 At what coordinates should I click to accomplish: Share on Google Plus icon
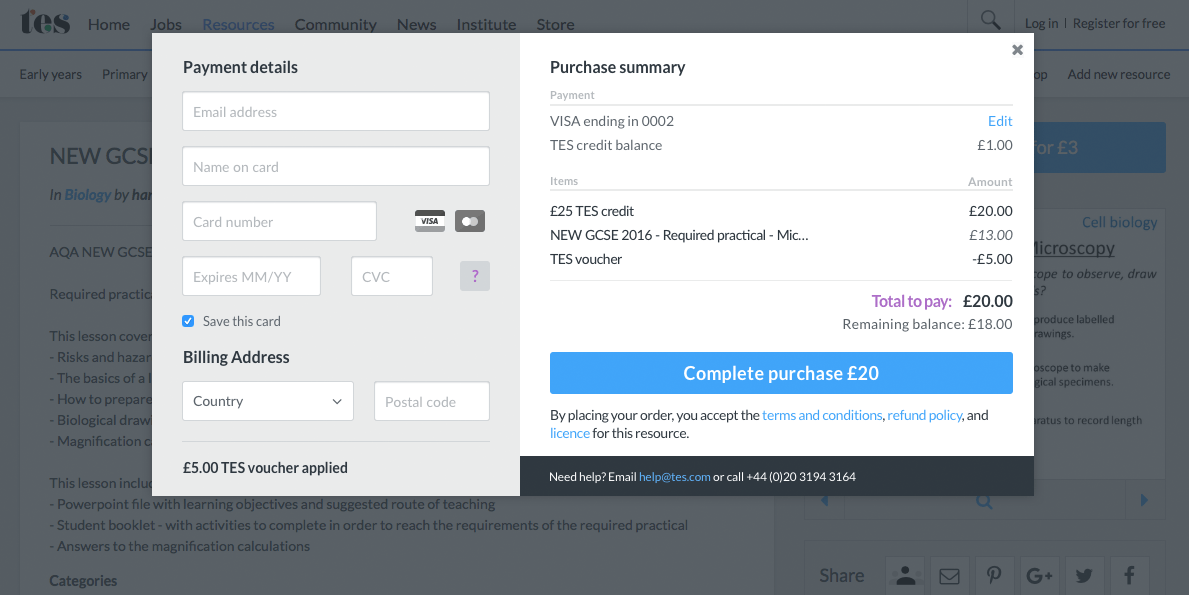pos(1039,576)
